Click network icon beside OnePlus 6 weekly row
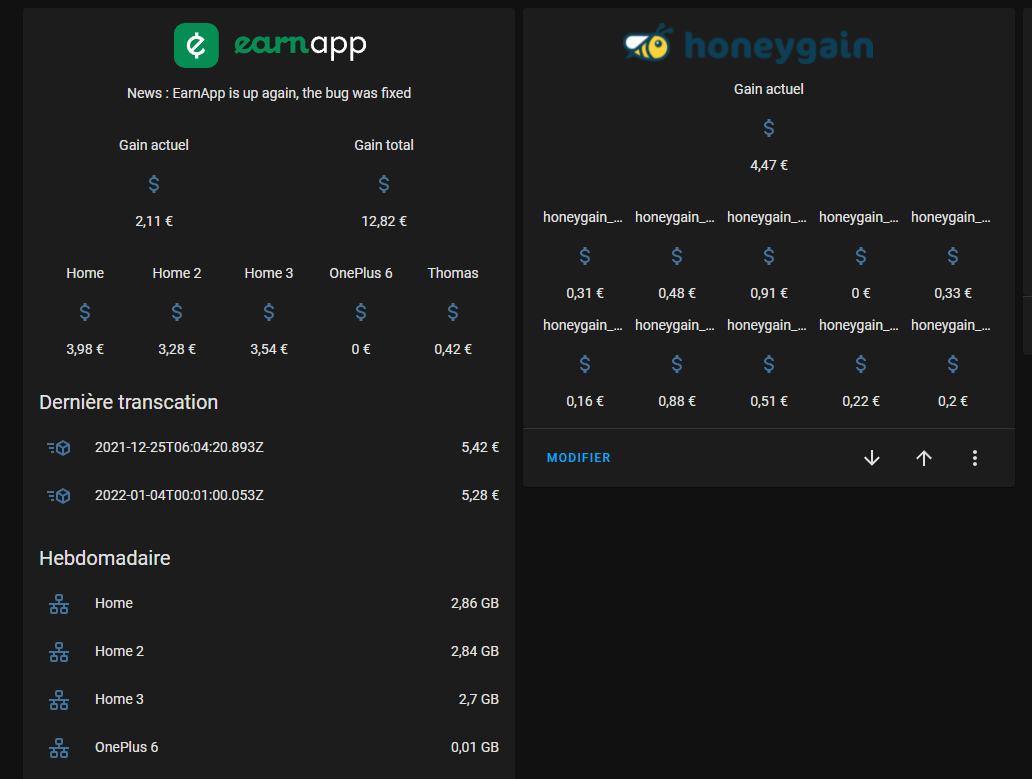 [59, 747]
